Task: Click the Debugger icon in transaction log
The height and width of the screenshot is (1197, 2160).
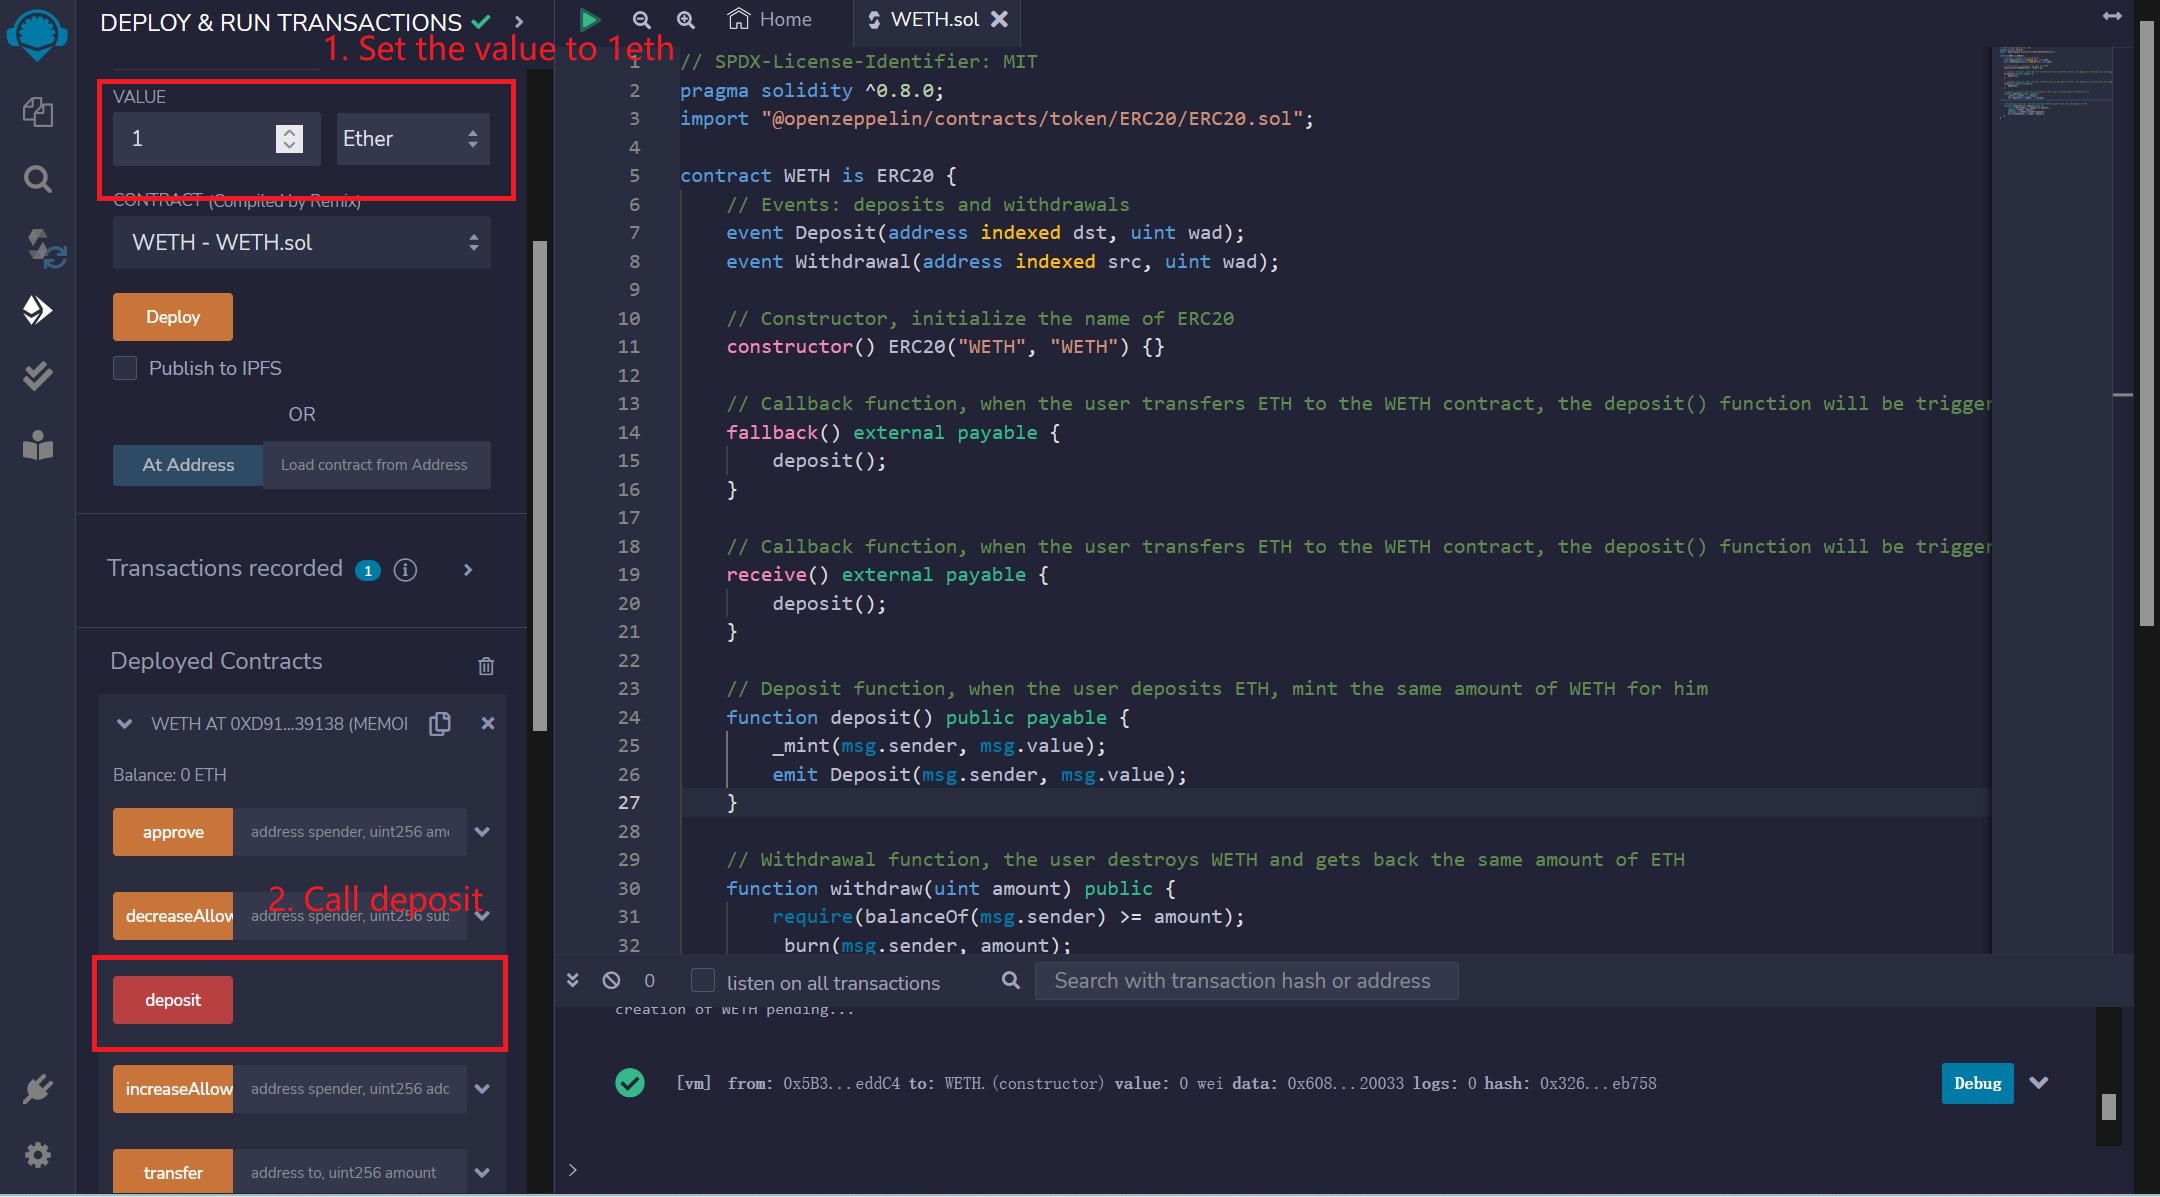Action: click(x=1974, y=1082)
